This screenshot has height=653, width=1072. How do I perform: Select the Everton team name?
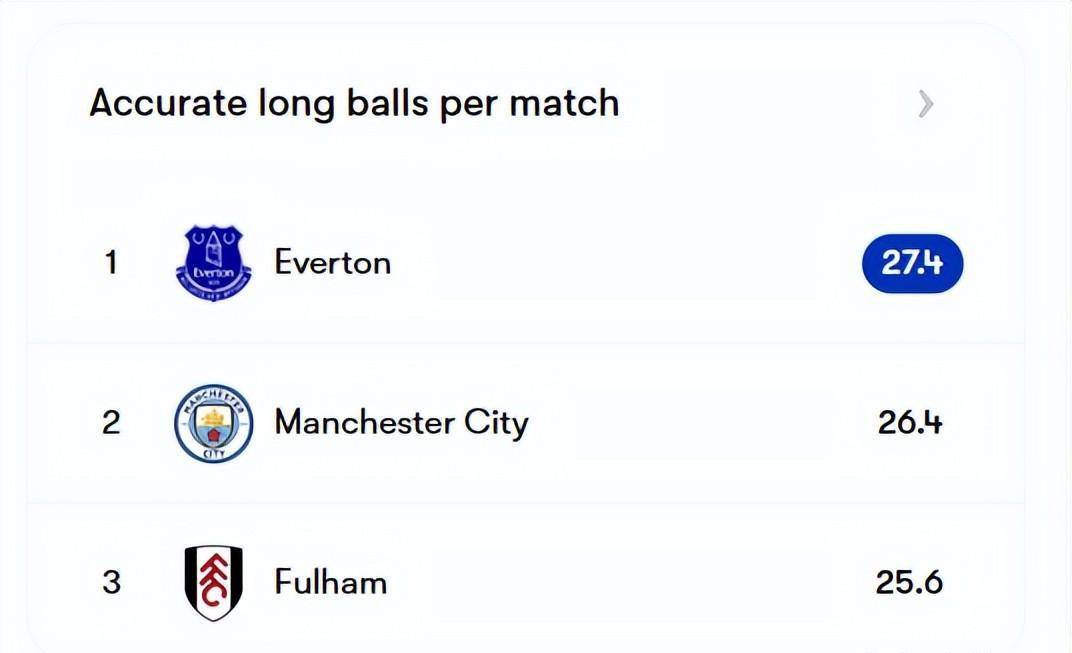pyautogui.click(x=332, y=263)
